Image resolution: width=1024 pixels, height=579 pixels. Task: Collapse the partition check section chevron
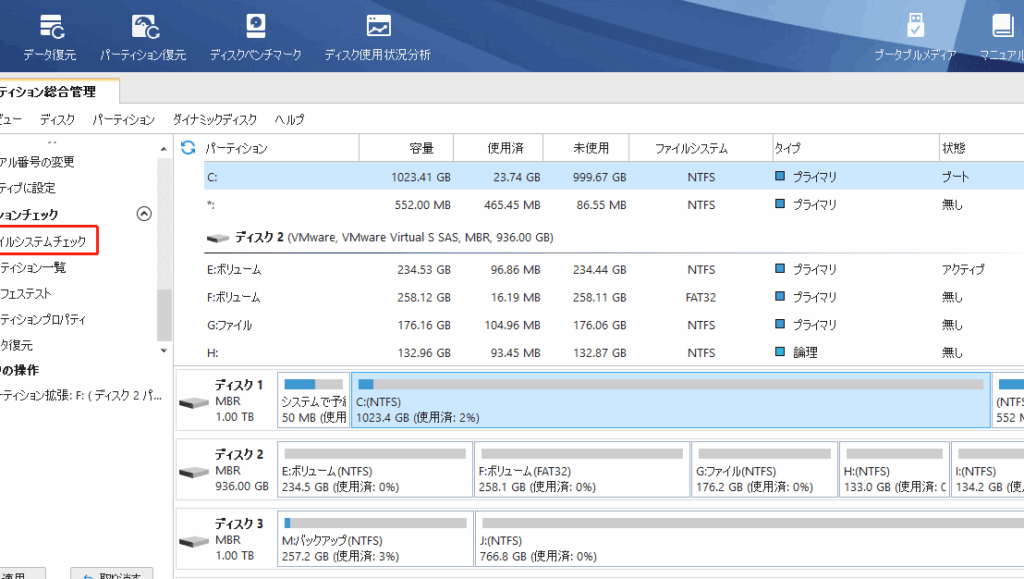click(x=144, y=214)
